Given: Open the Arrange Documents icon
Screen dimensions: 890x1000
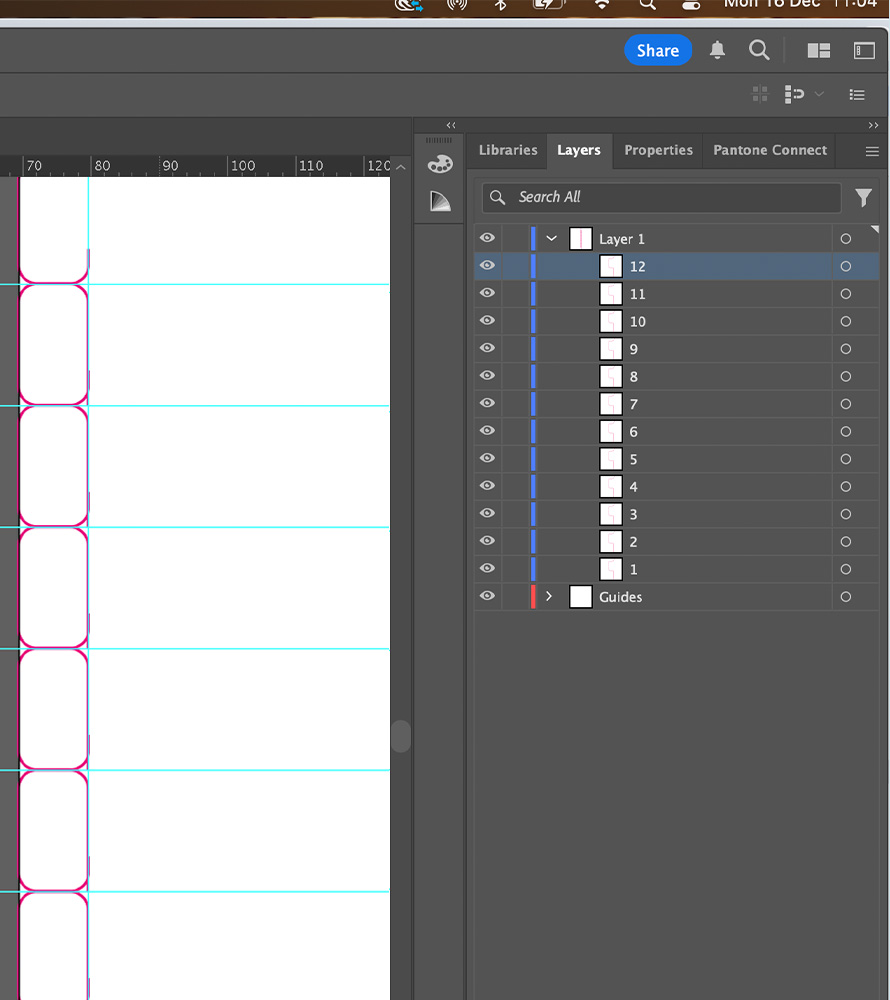Looking at the screenshot, I should [x=819, y=50].
